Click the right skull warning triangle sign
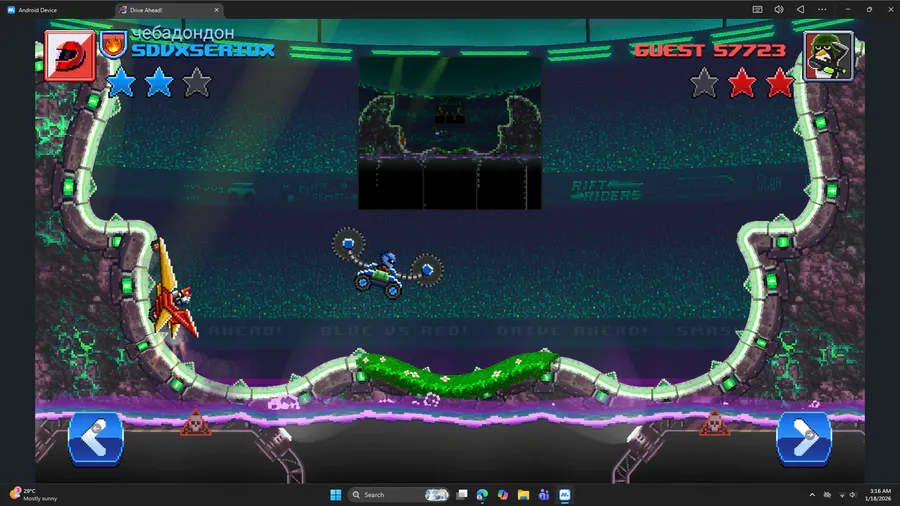Image resolution: width=900 pixels, height=506 pixels. 715,423
